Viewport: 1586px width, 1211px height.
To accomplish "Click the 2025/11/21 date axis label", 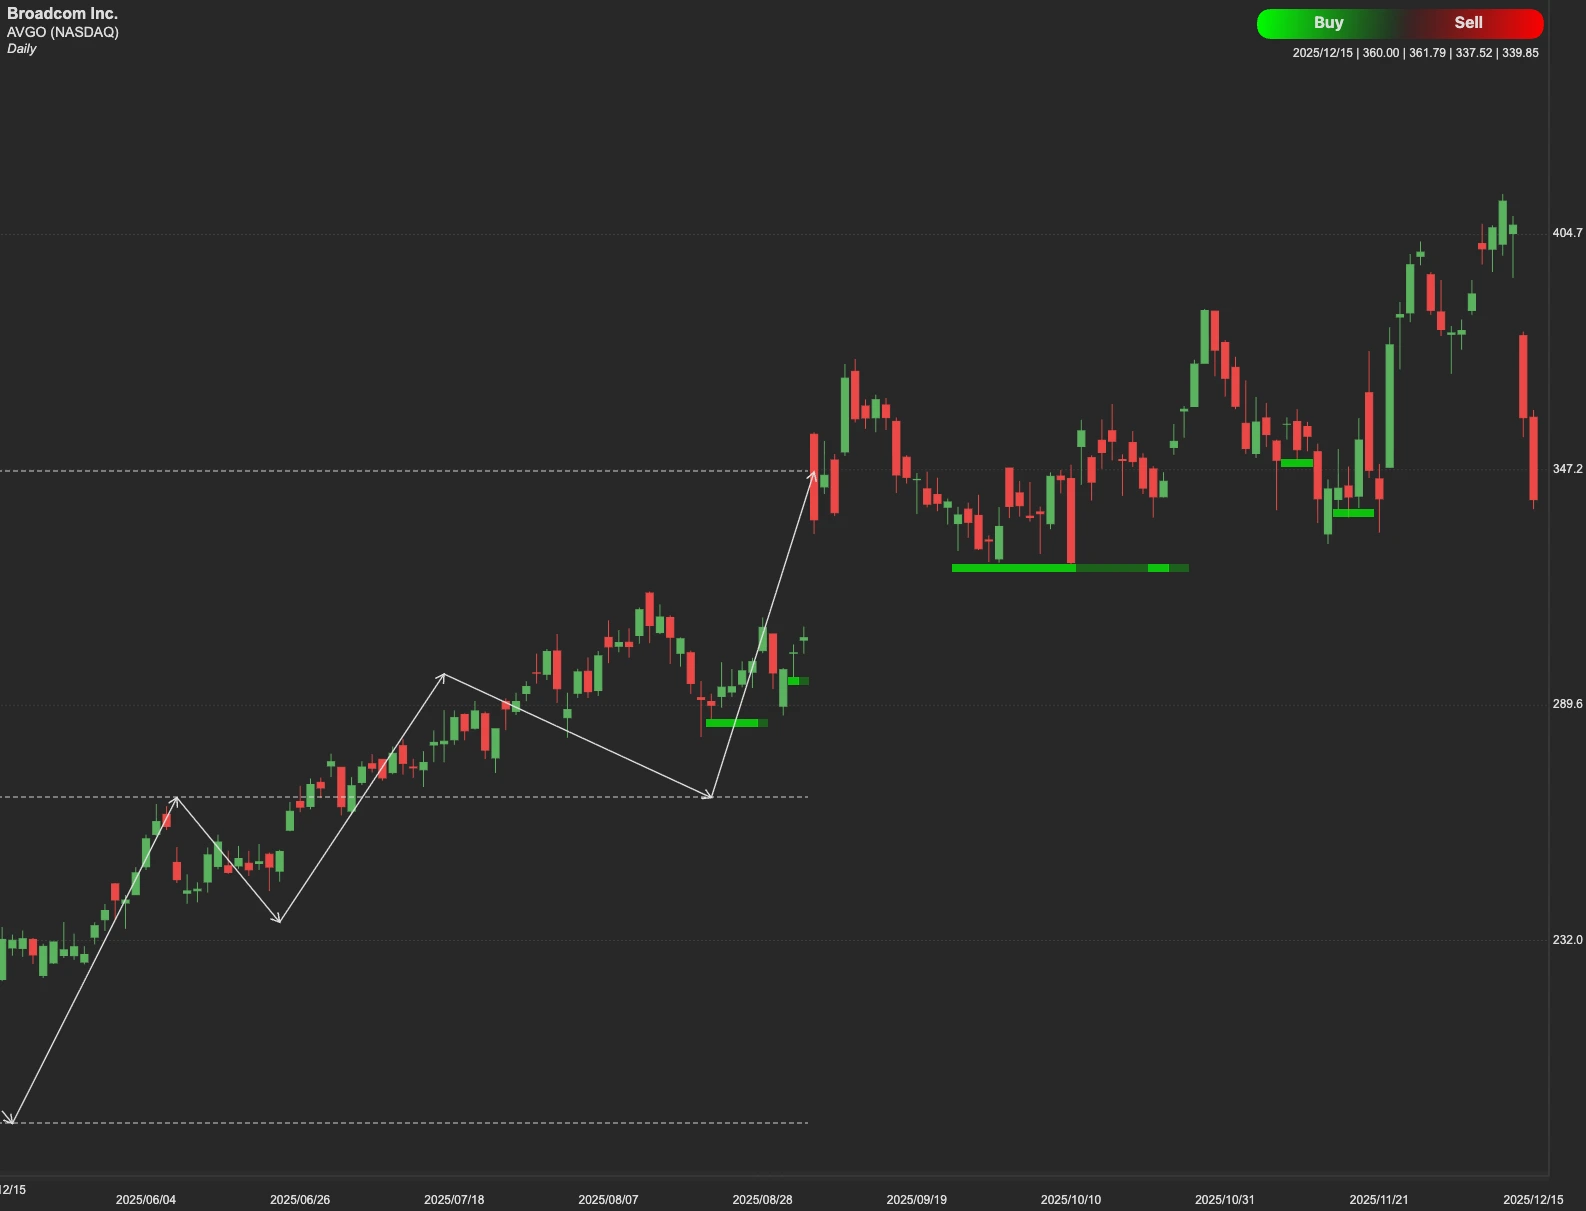I will coord(1379,1200).
